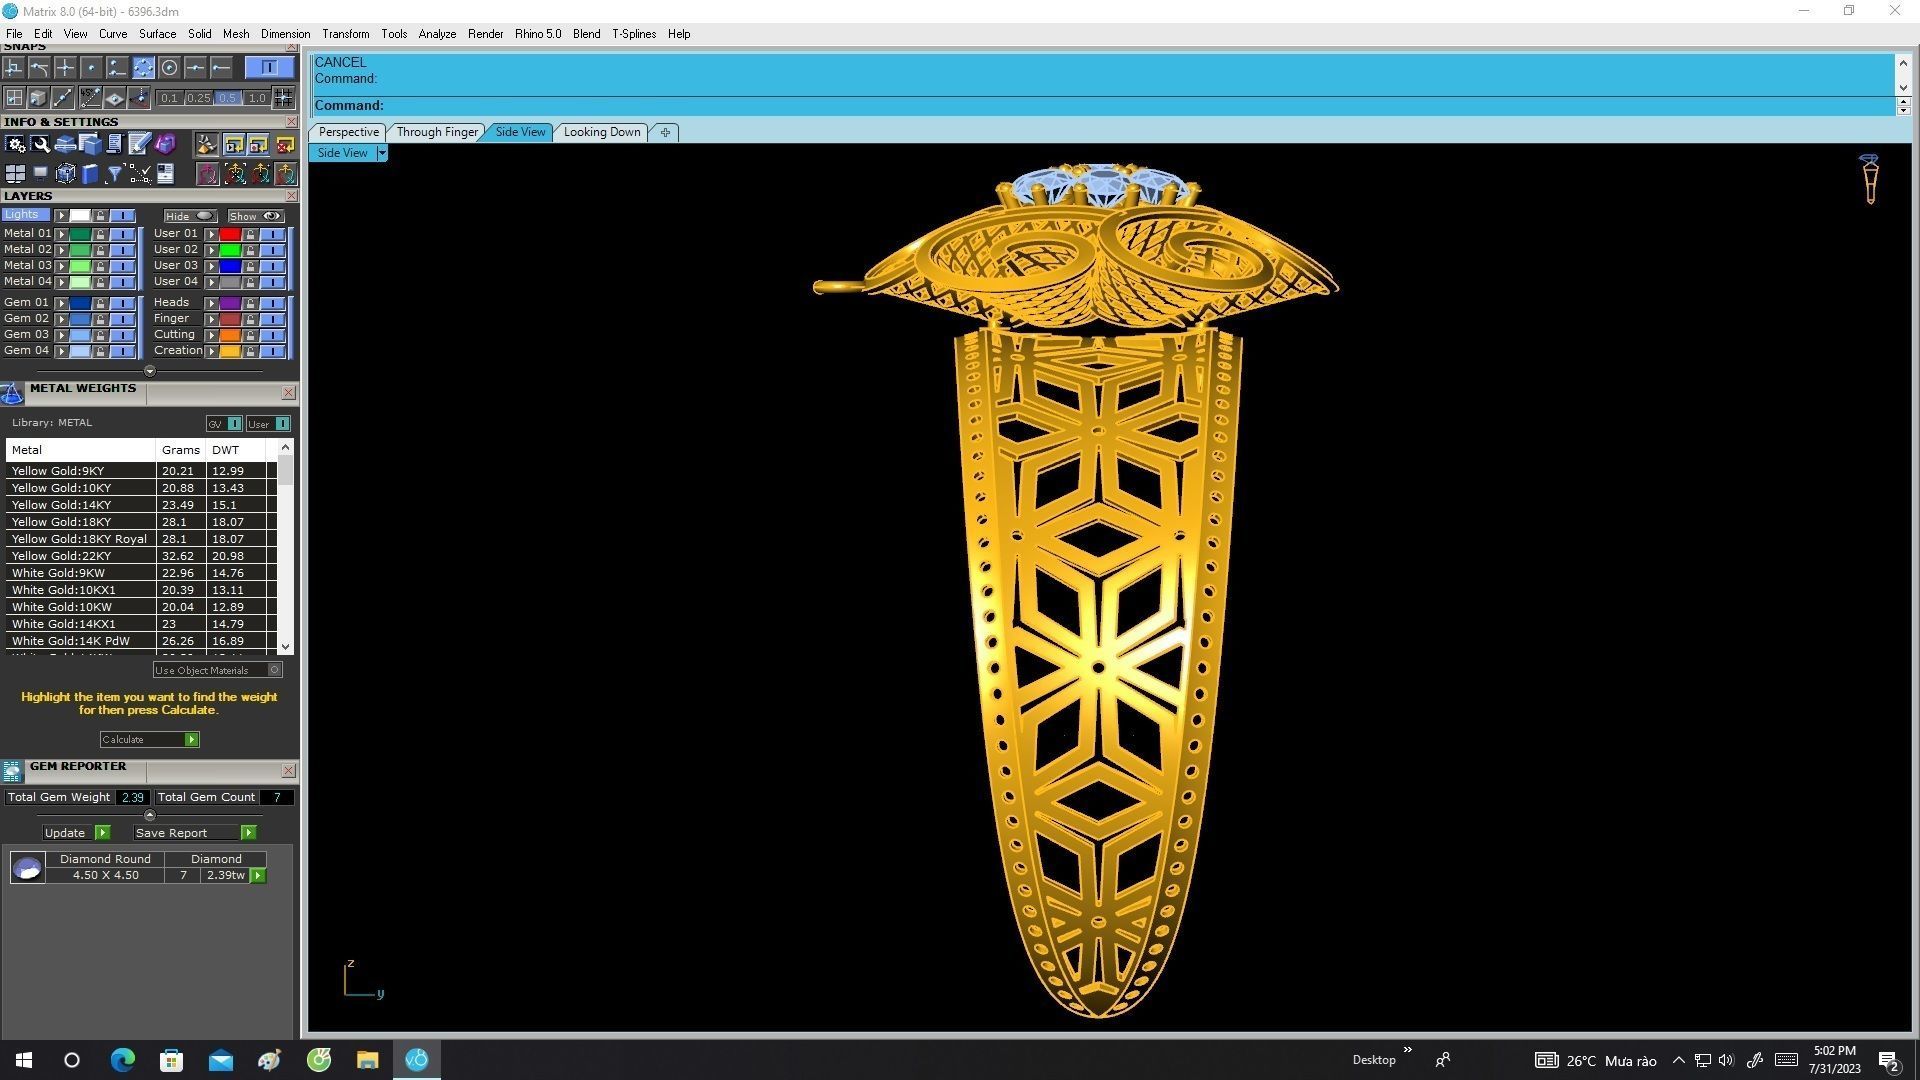Toggle the User switch in Metal Weights
The width and height of the screenshot is (1920, 1080).
[268, 424]
